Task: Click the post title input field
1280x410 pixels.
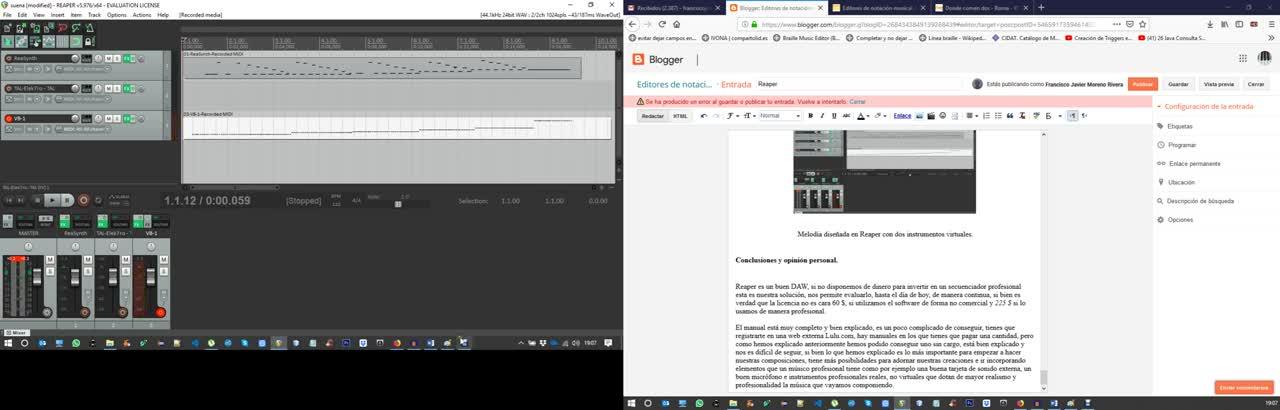Action: (x=858, y=84)
